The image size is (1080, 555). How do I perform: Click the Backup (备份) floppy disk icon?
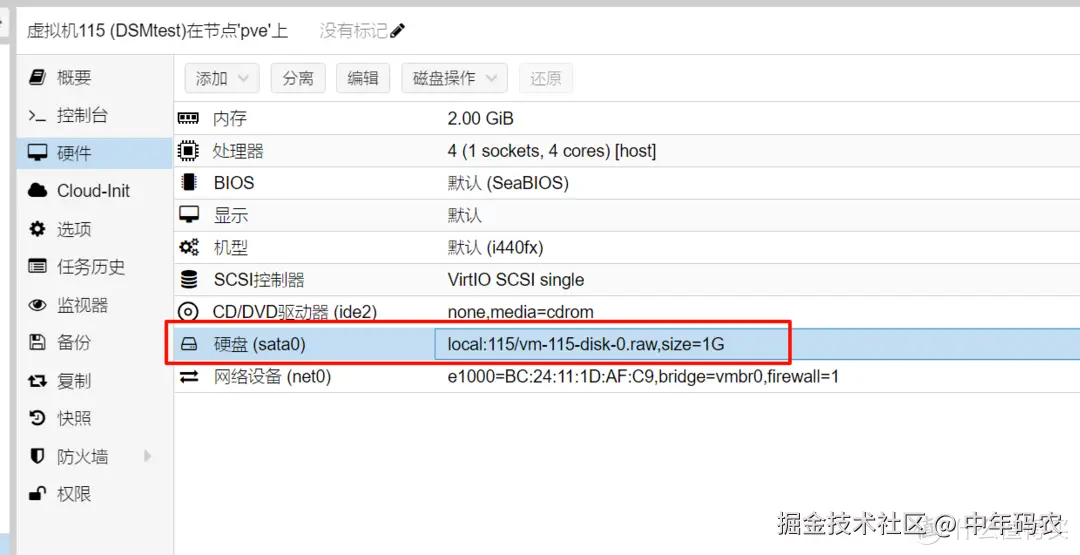click(x=37, y=342)
